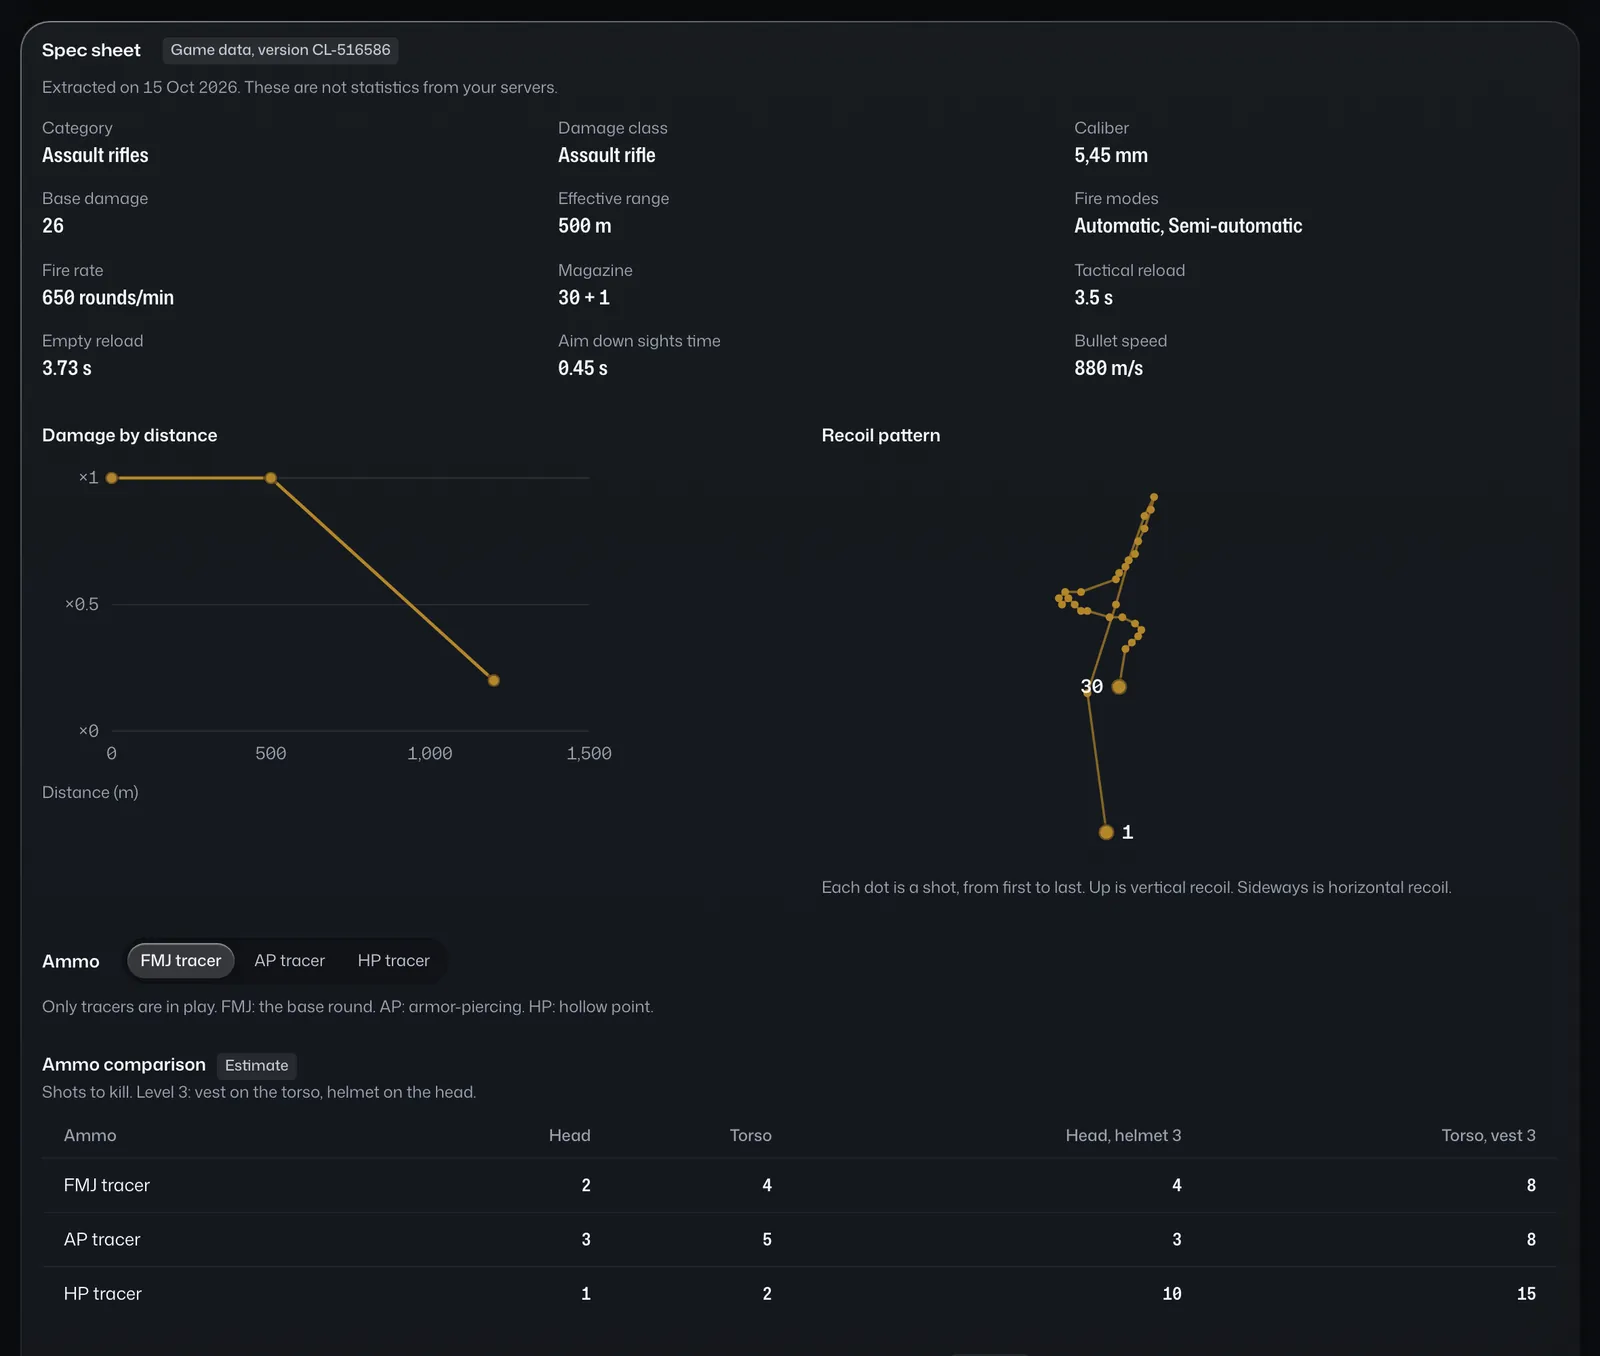Click the 1,000 label on distance axis
Viewport: 1600px width, 1356px height.
pos(430,753)
